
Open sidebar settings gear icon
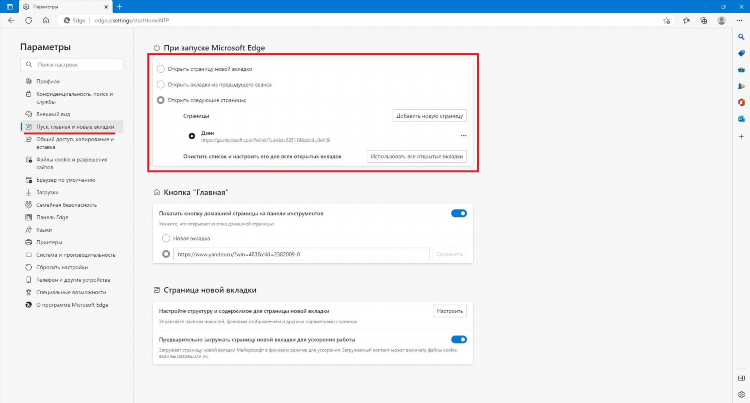tap(741, 394)
